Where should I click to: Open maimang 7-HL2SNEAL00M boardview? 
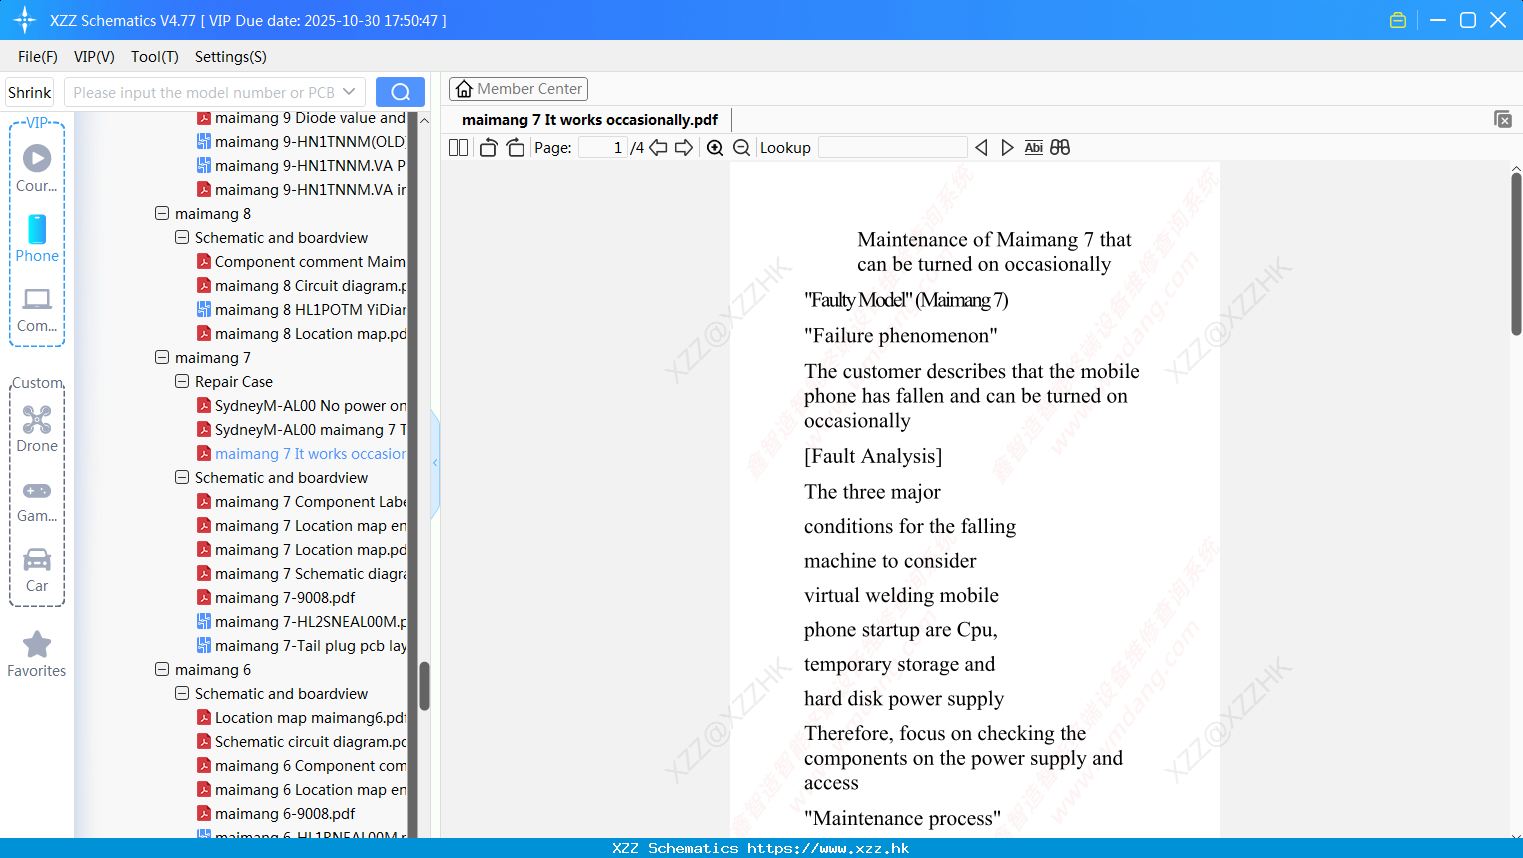coord(302,621)
